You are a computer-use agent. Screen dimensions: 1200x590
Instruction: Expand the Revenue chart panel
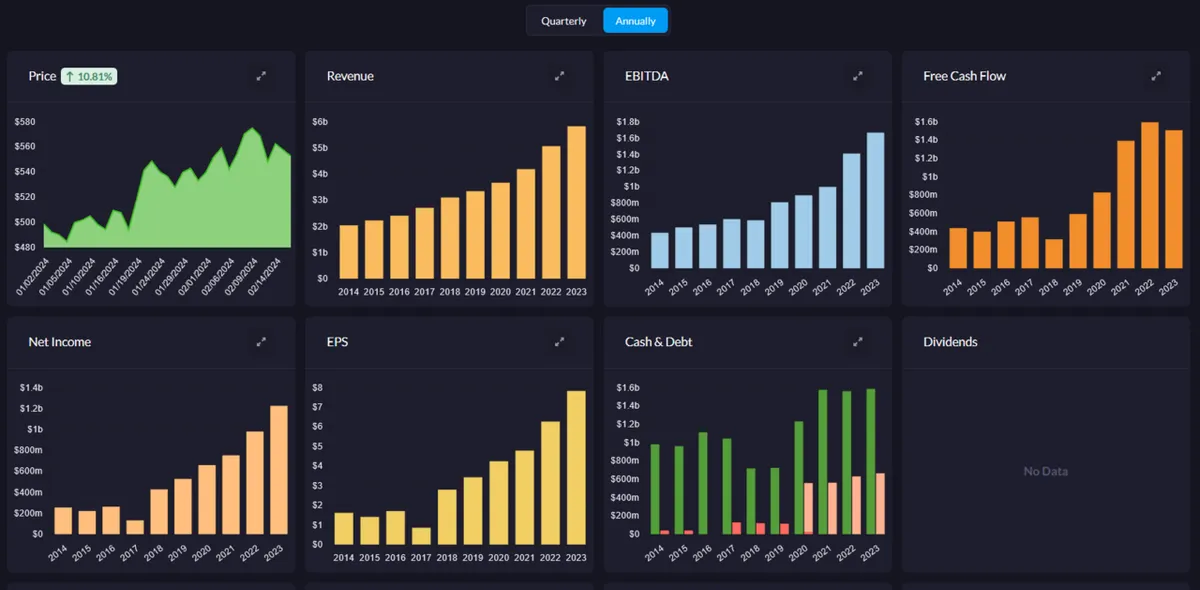click(560, 76)
